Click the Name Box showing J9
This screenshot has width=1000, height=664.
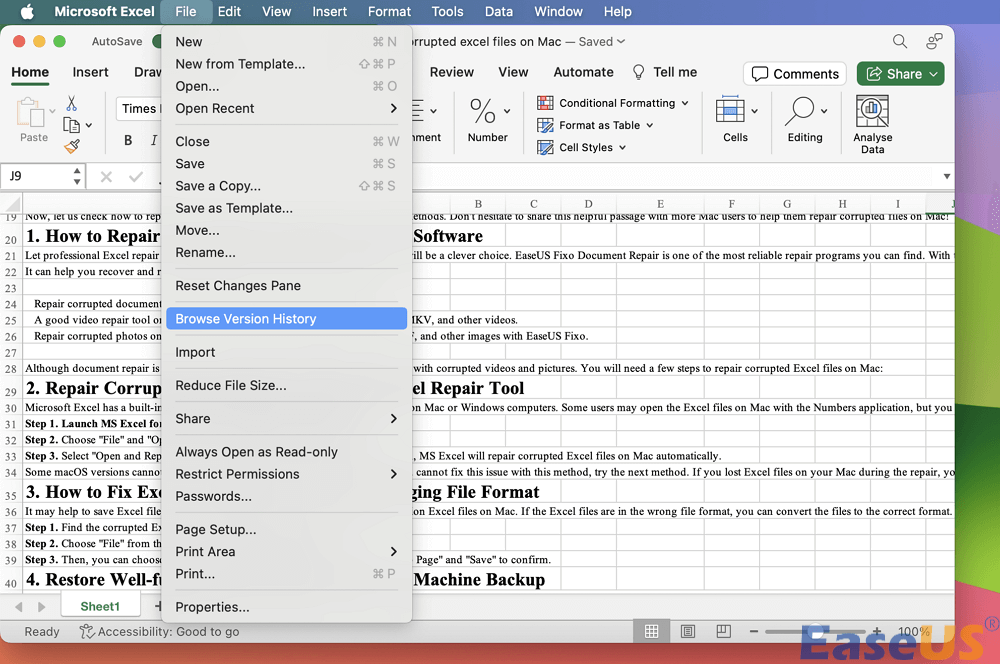coord(36,176)
